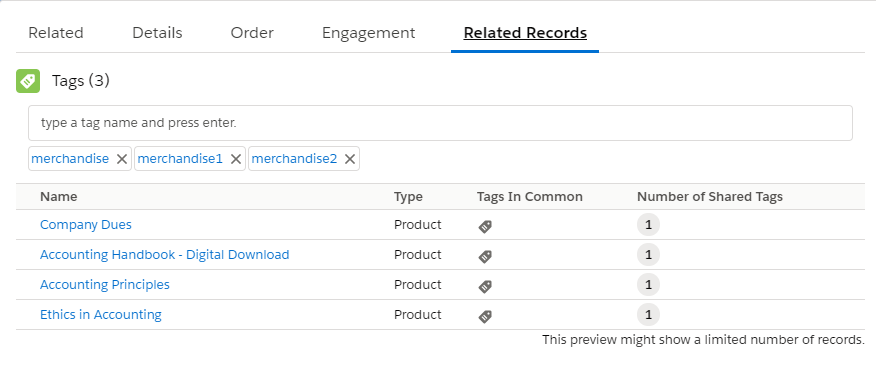Open the Ethics in Accounting link
876x368 pixels.
pos(101,314)
